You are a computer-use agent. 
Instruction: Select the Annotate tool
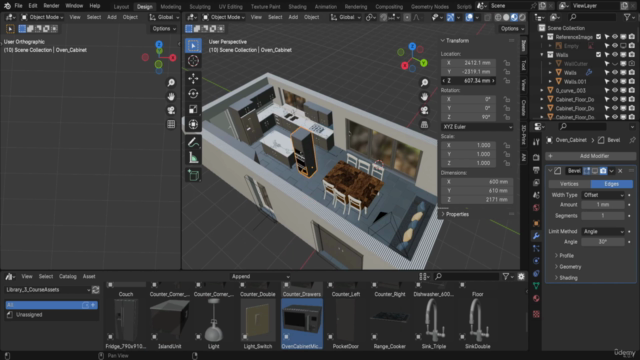point(193,142)
